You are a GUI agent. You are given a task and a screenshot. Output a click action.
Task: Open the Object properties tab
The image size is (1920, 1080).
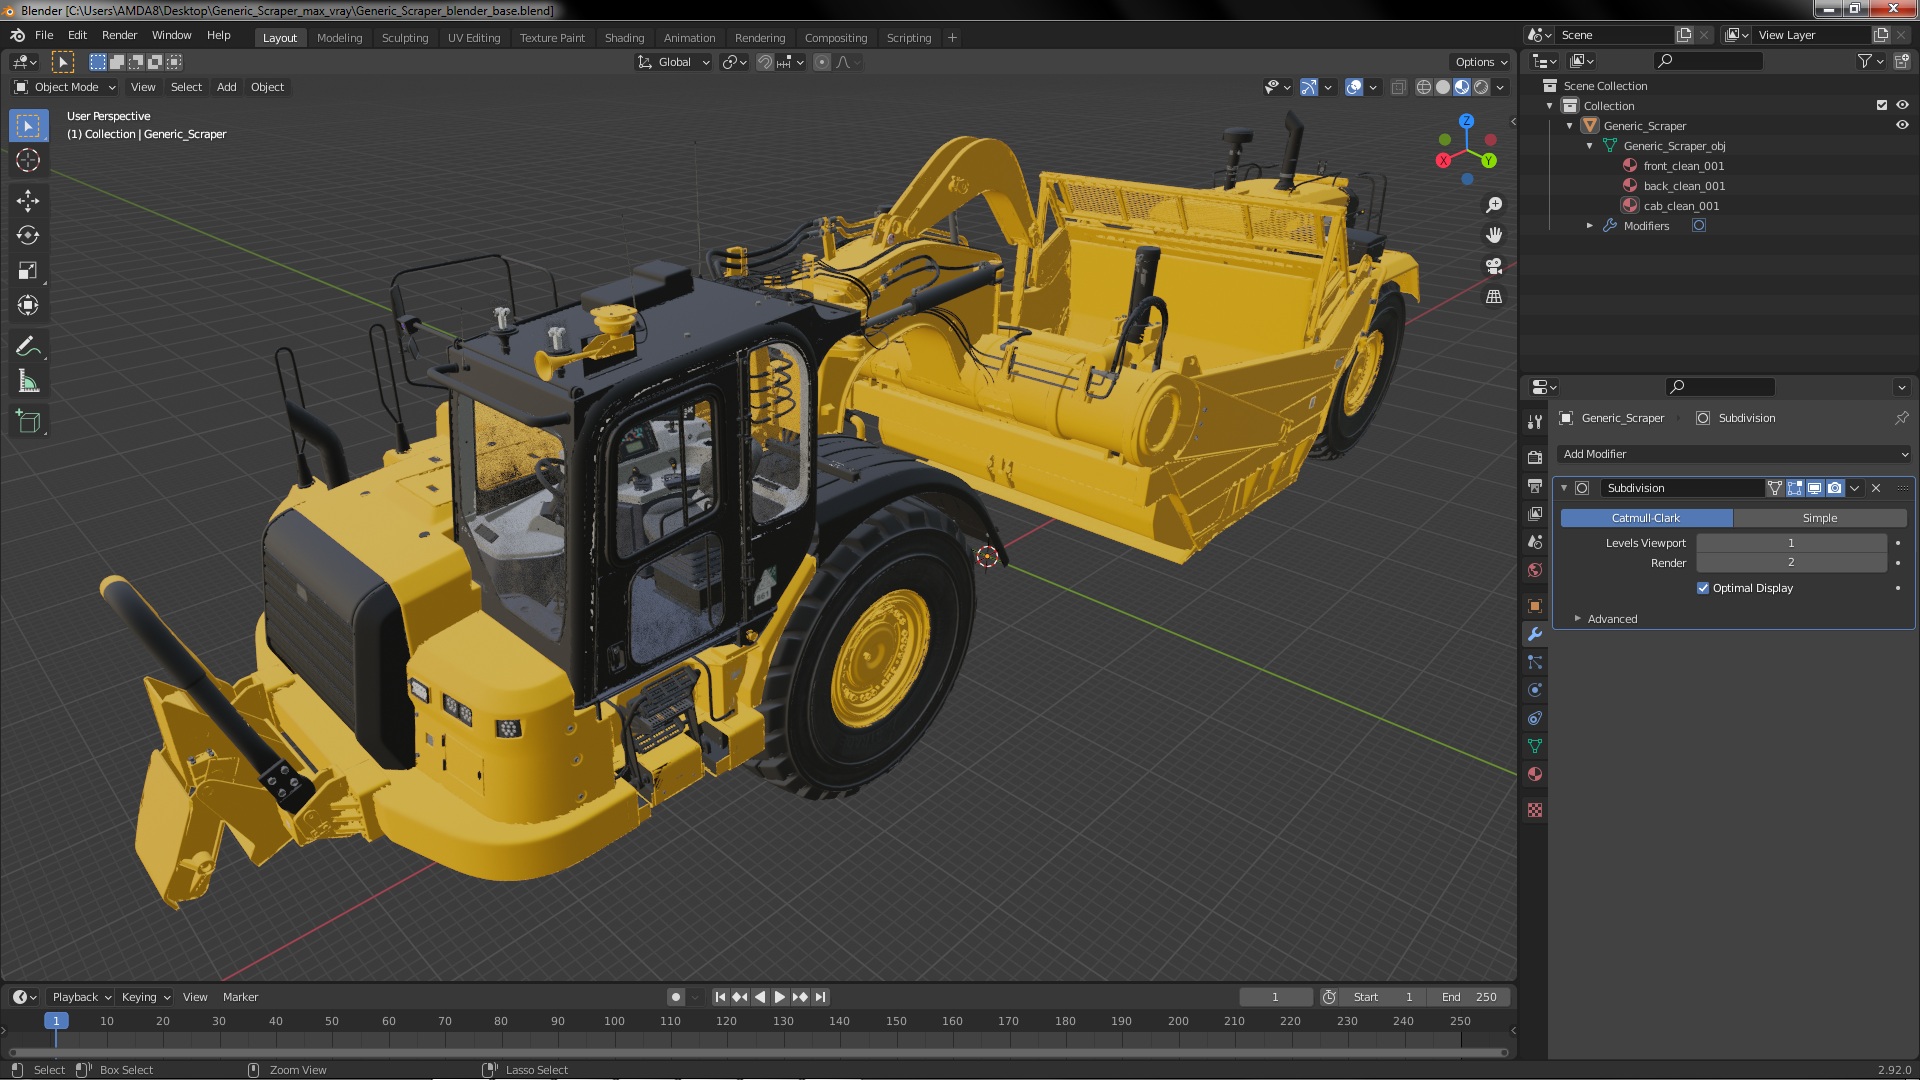click(1535, 606)
